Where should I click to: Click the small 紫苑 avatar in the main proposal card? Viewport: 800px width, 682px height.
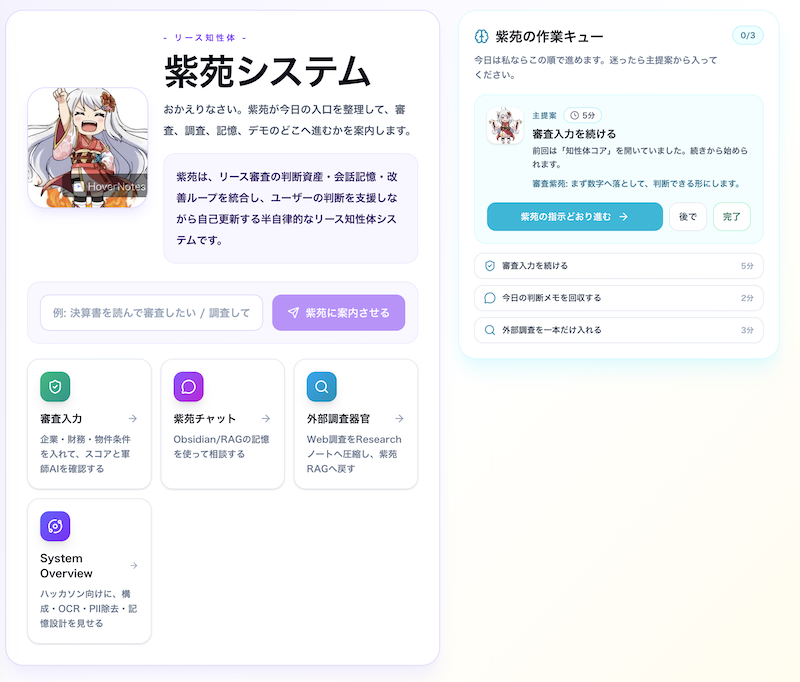[x=505, y=125]
